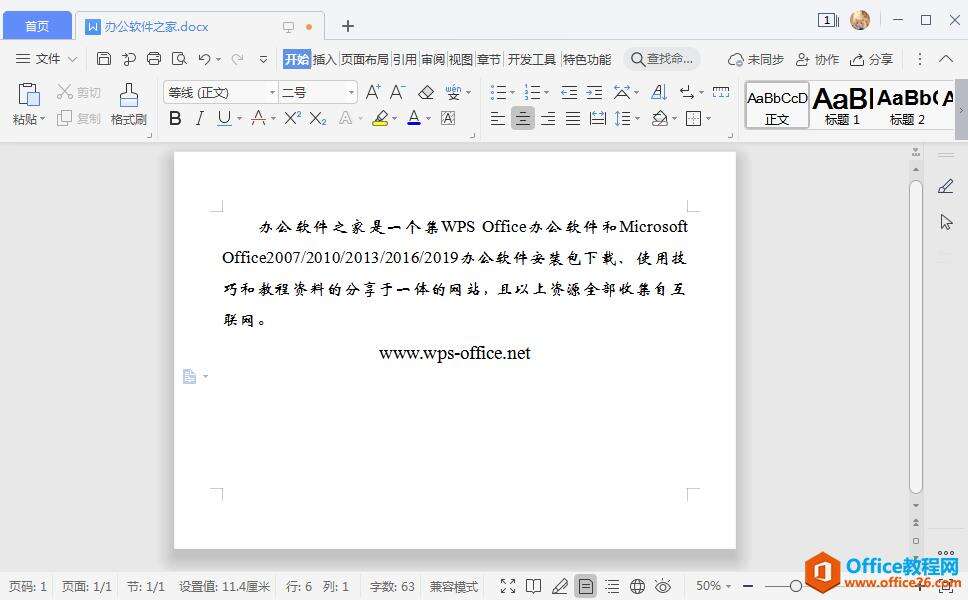The height and width of the screenshot is (600, 968).
Task: Increase font size with A+ icon
Action: (x=372, y=93)
